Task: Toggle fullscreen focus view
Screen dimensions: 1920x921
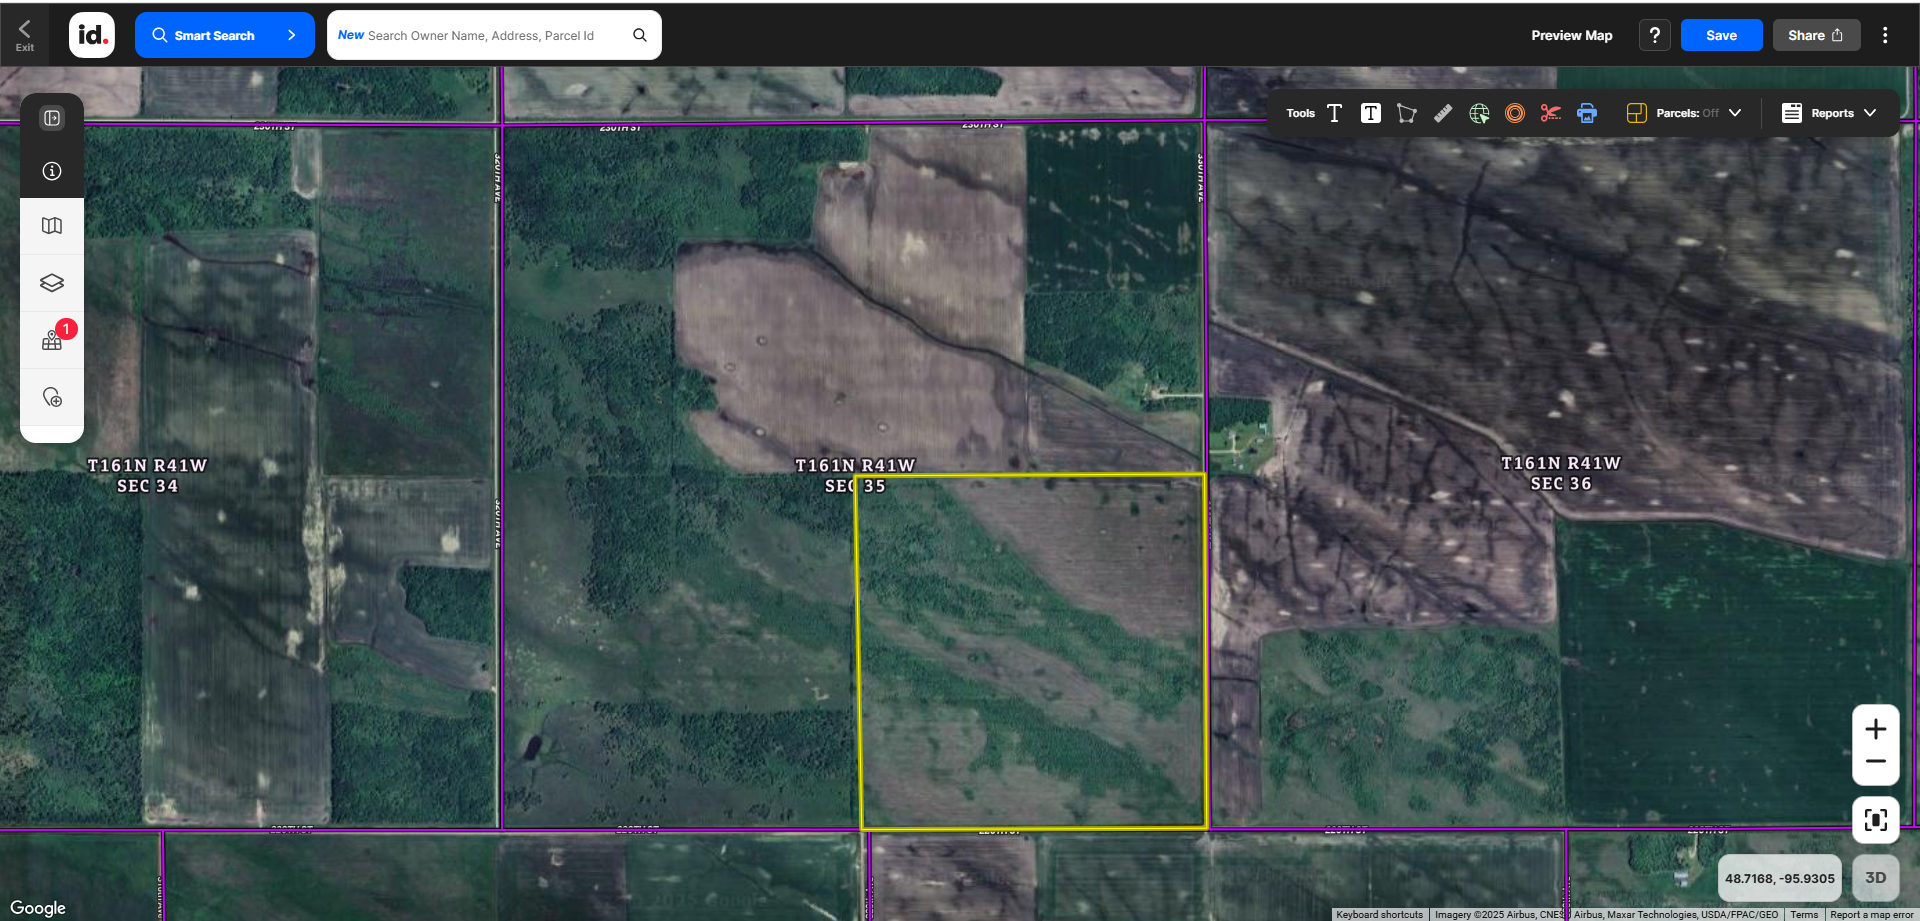Action: [1875, 820]
